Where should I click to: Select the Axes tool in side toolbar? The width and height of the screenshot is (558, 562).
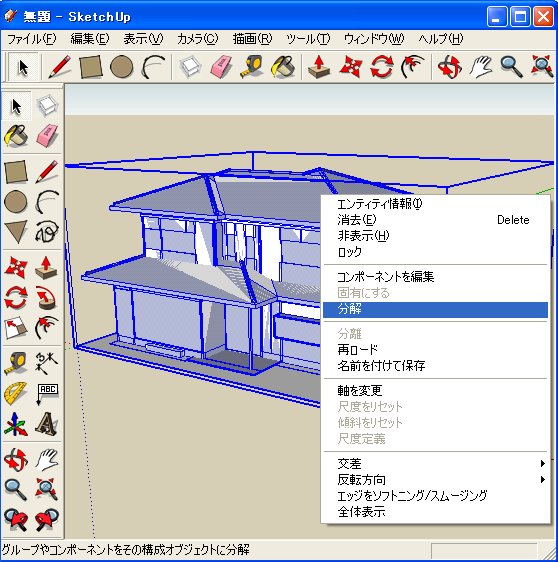16,424
